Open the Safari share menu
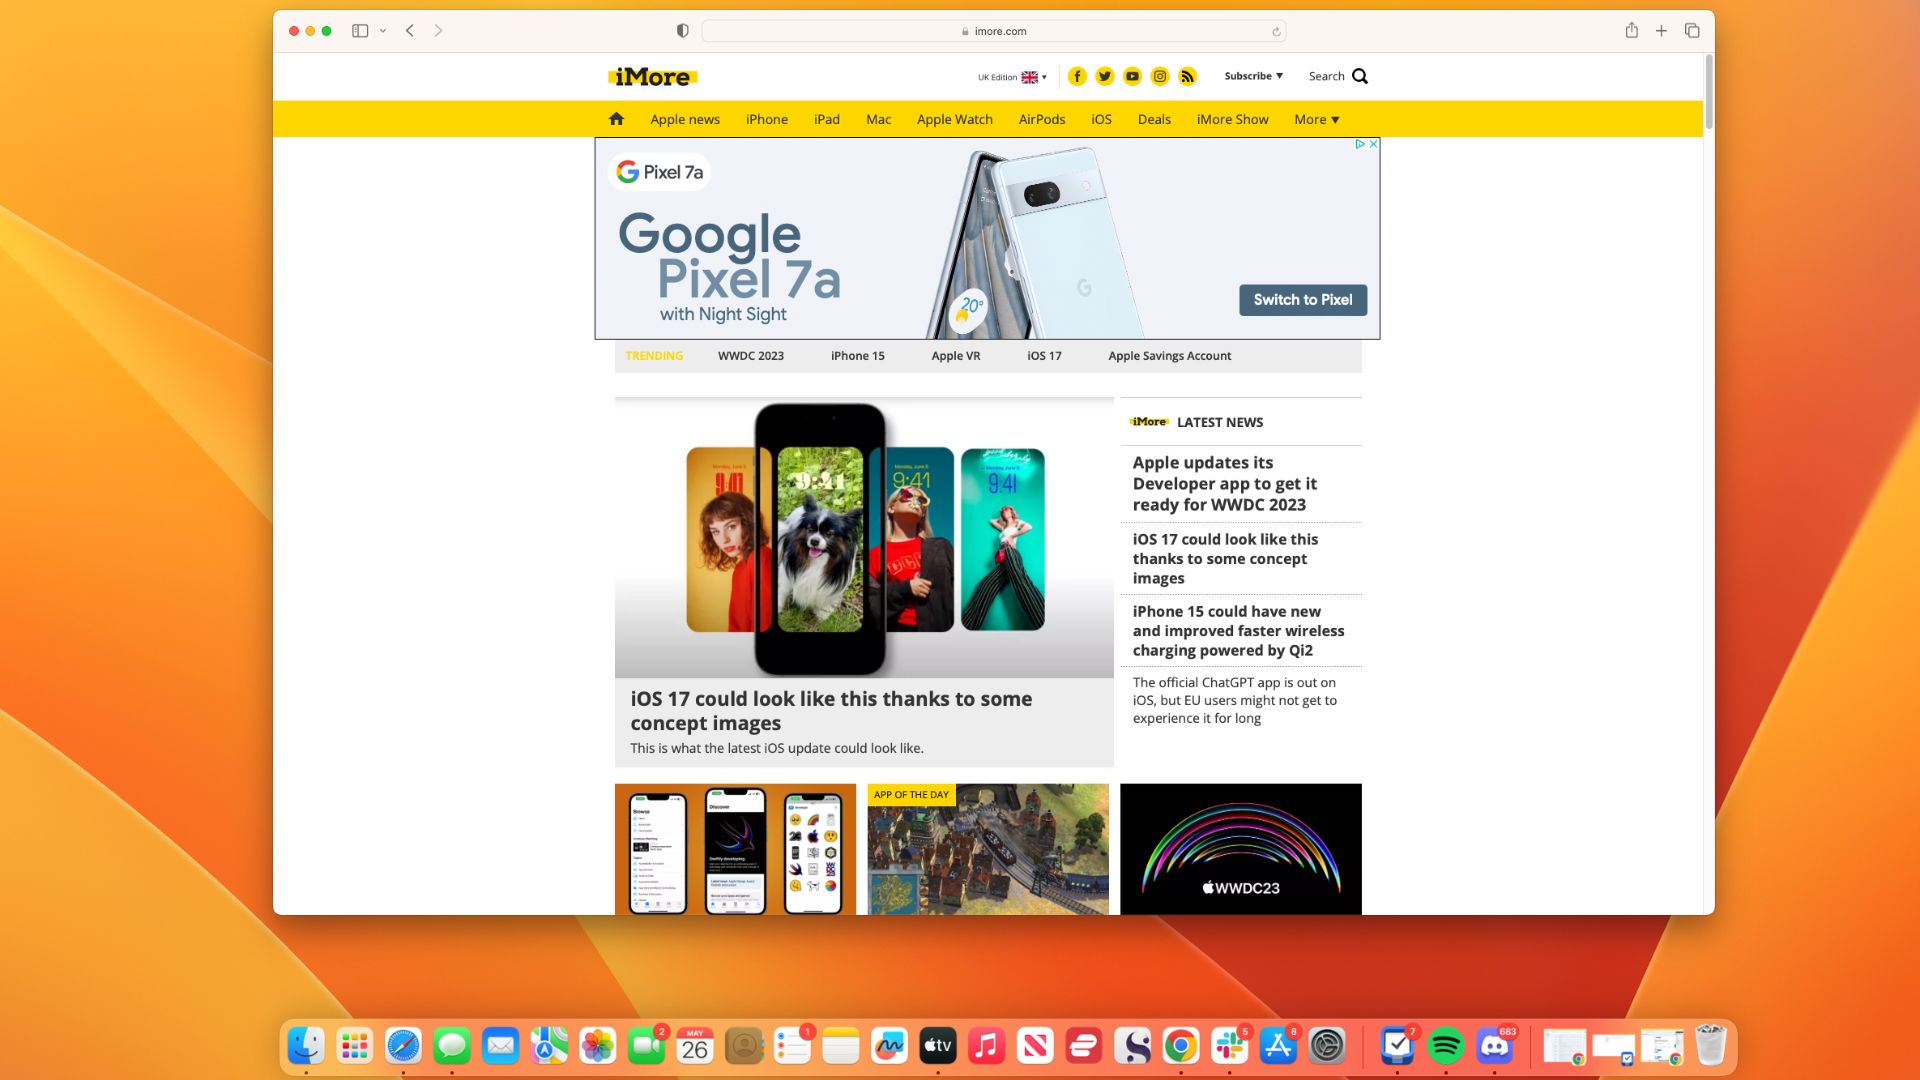Image resolution: width=1920 pixels, height=1080 pixels. pos(1631,30)
